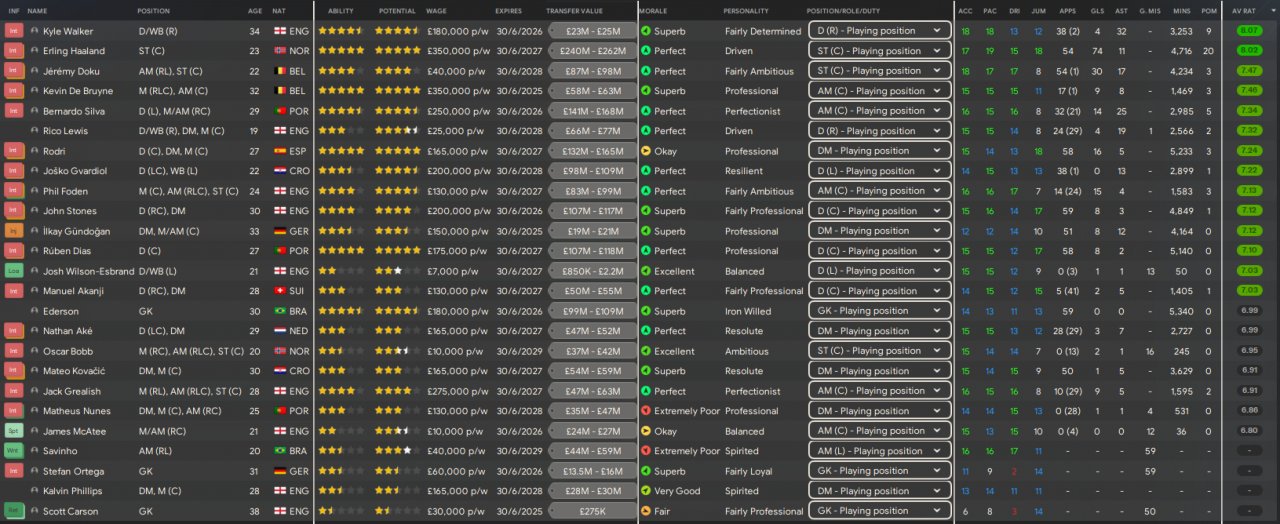
Task: Click Kalvin Phillips' Very Good morale icon
Action: 645,491
